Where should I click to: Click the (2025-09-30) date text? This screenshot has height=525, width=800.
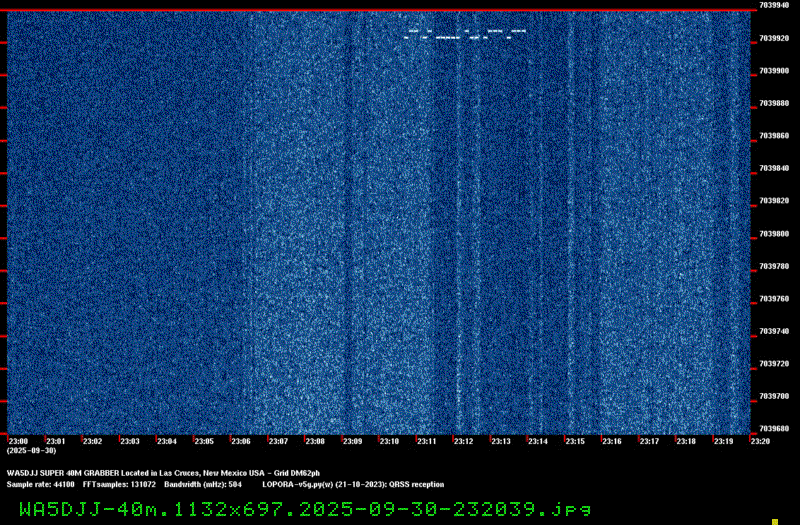(x=31, y=451)
